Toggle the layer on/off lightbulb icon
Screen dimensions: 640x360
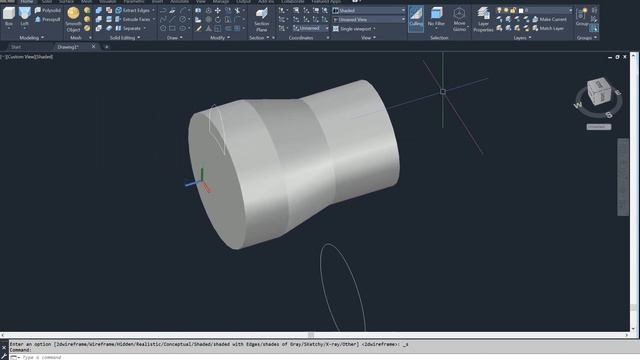click(x=499, y=10)
